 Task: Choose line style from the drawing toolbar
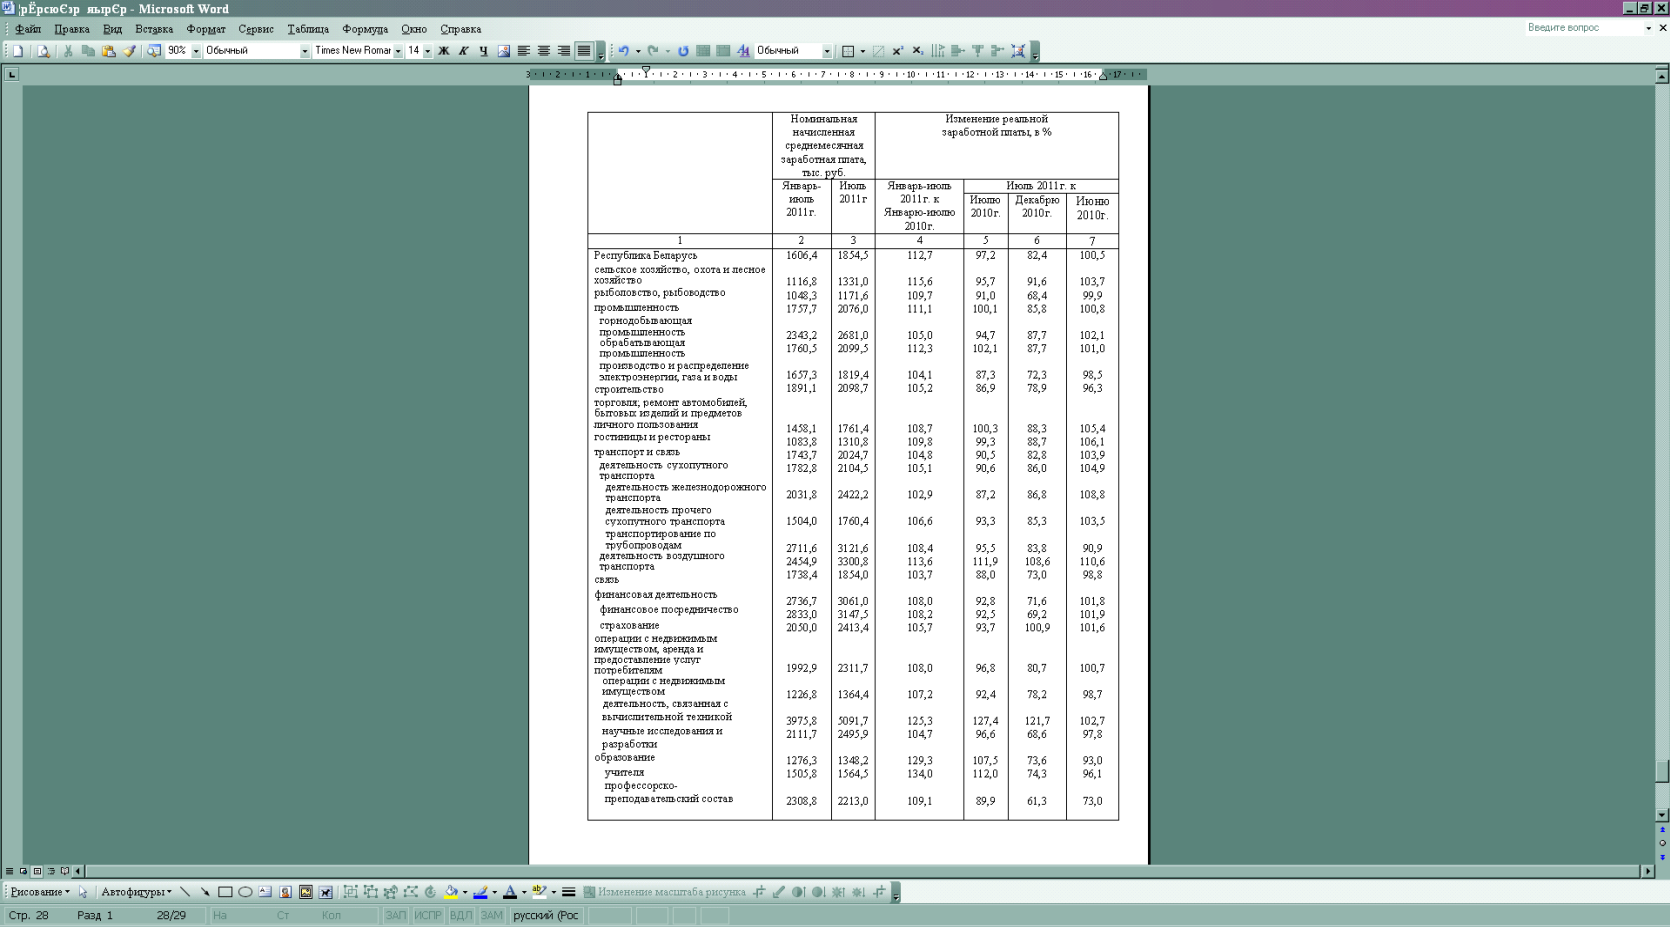point(569,892)
